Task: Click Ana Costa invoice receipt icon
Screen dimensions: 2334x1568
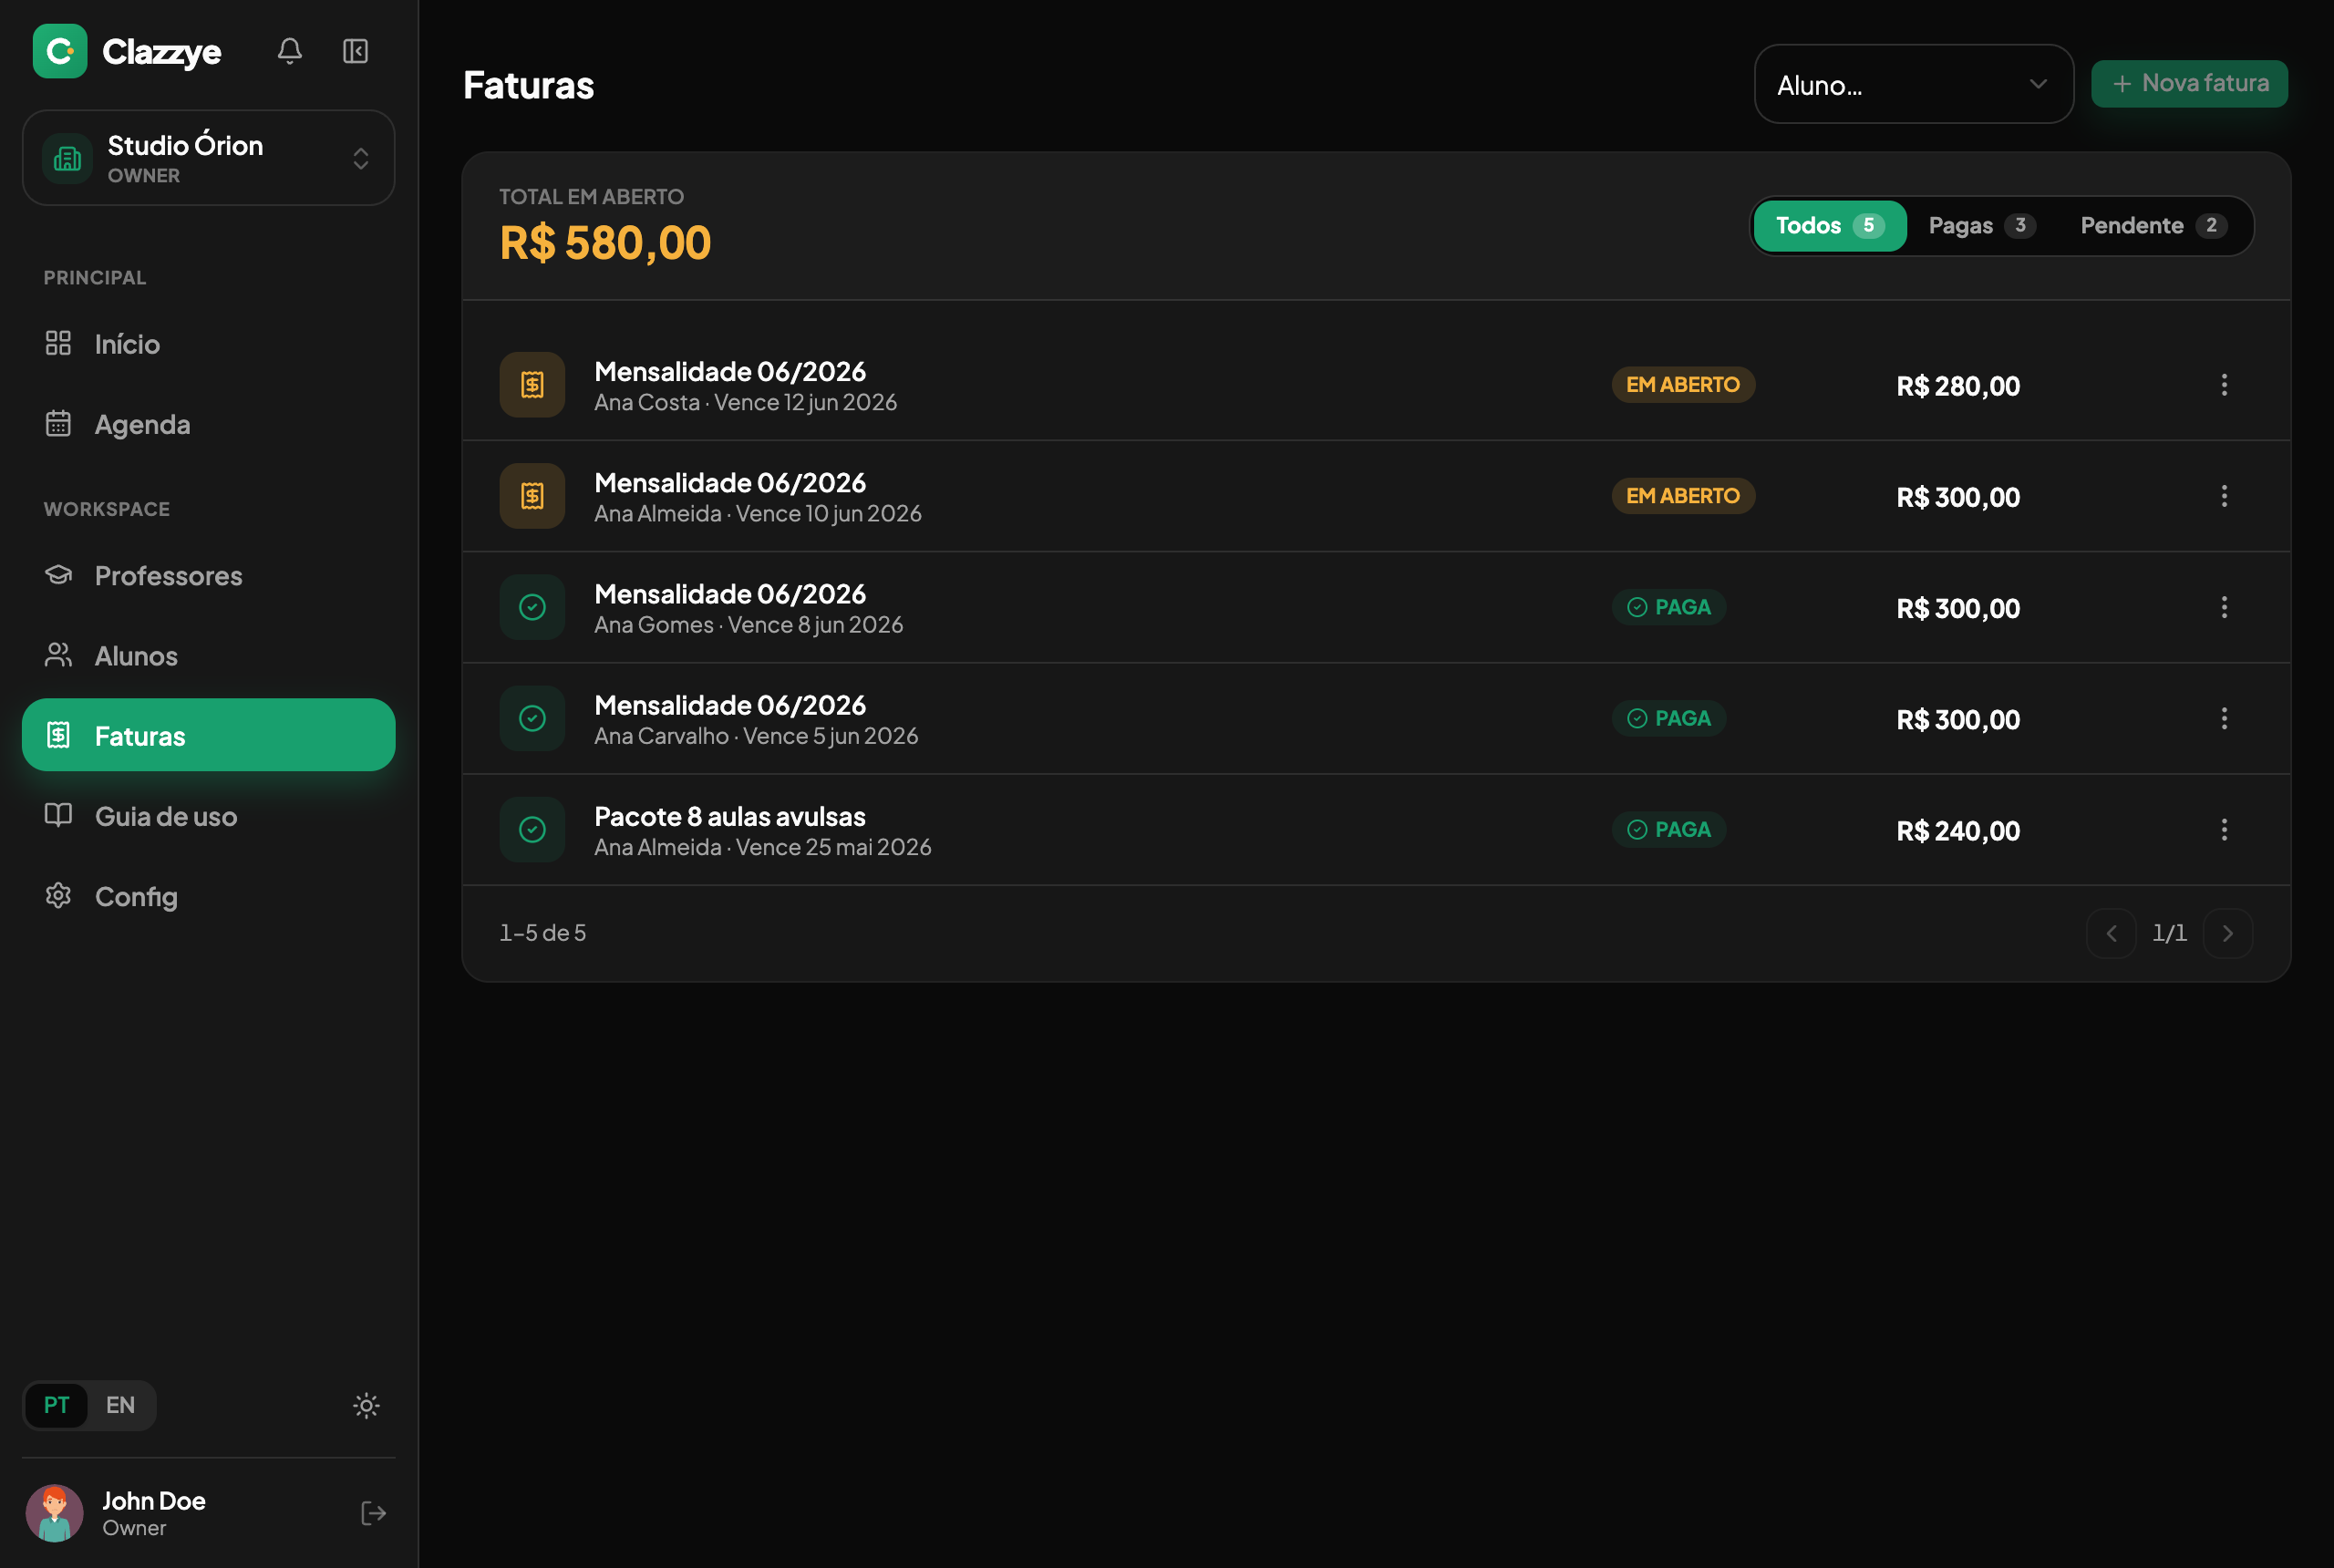Action: coord(532,384)
